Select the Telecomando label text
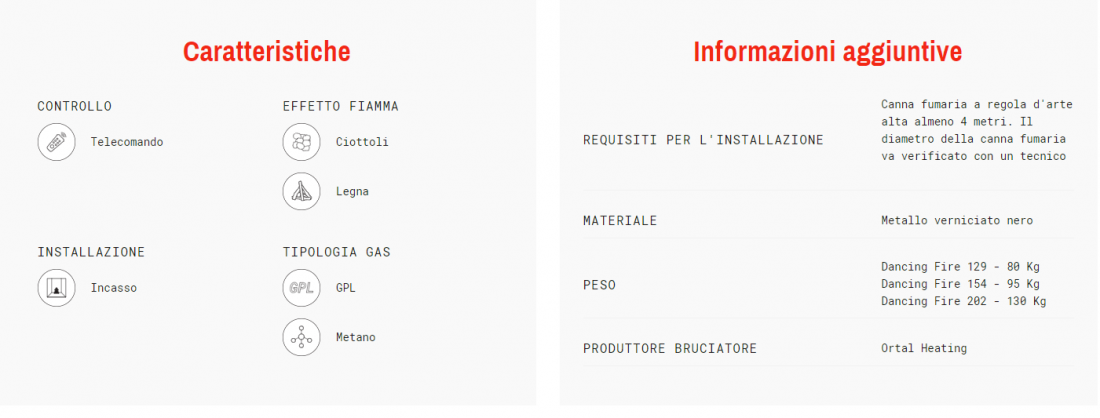The width and height of the screenshot is (1100, 418). 126,142
